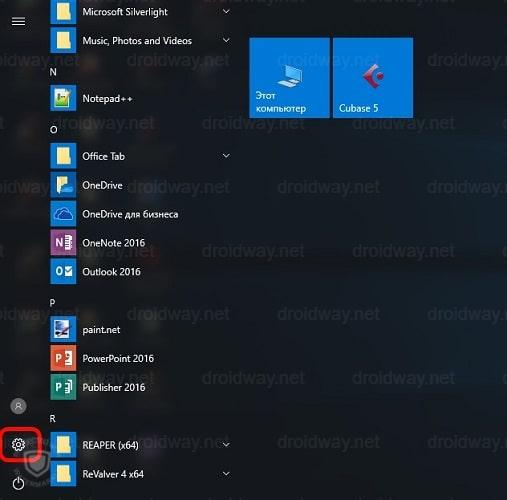
Task: Open the Cubase 5 tile
Action: pyautogui.click(x=373, y=78)
